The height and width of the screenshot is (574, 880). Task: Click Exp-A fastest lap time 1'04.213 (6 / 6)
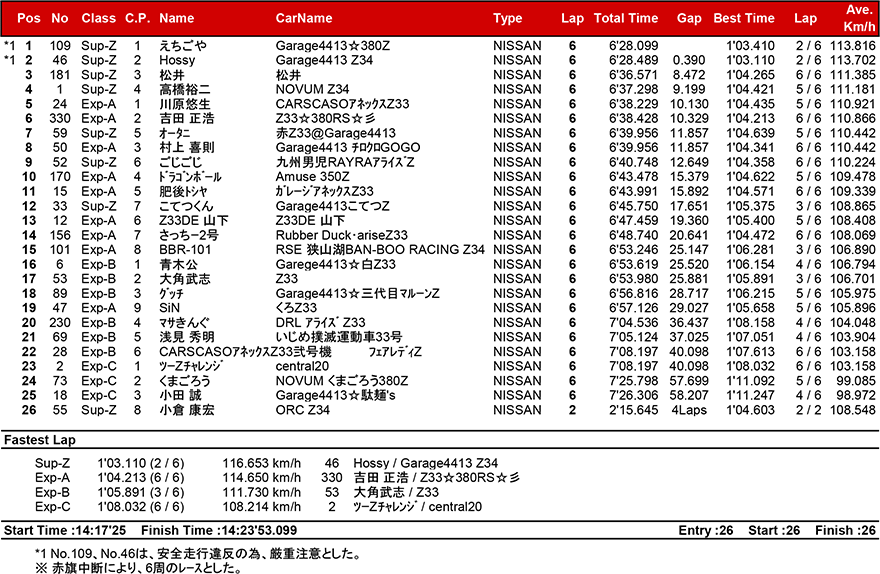[x=141, y=478]
